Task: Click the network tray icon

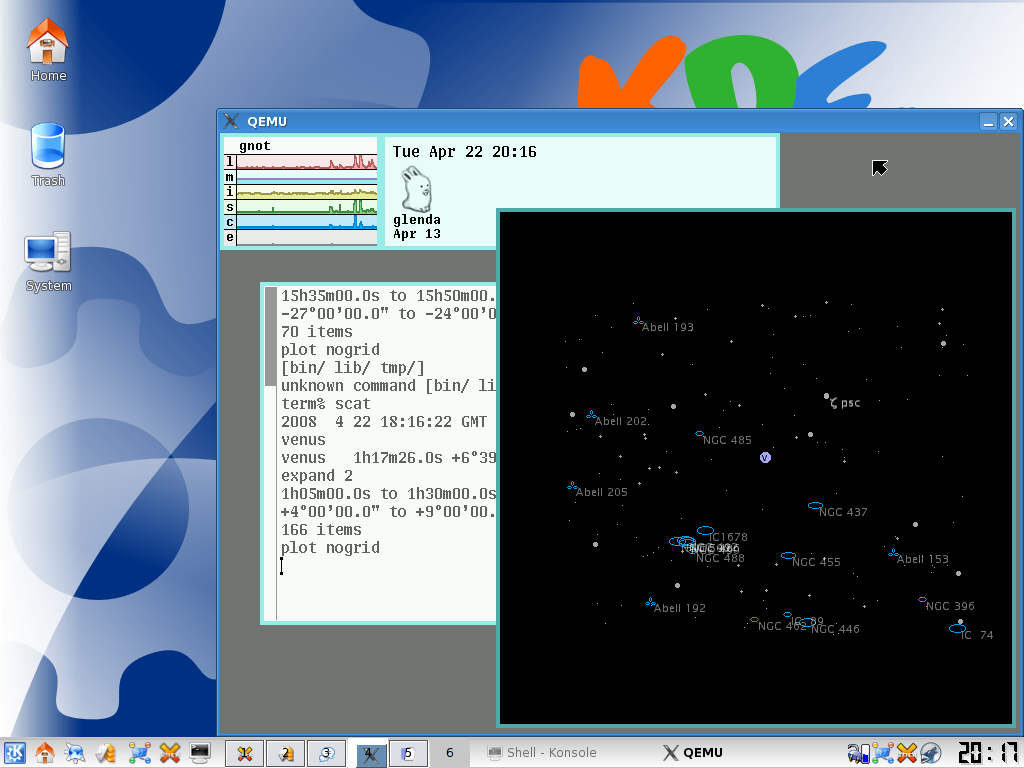Action: pos(883,753)
